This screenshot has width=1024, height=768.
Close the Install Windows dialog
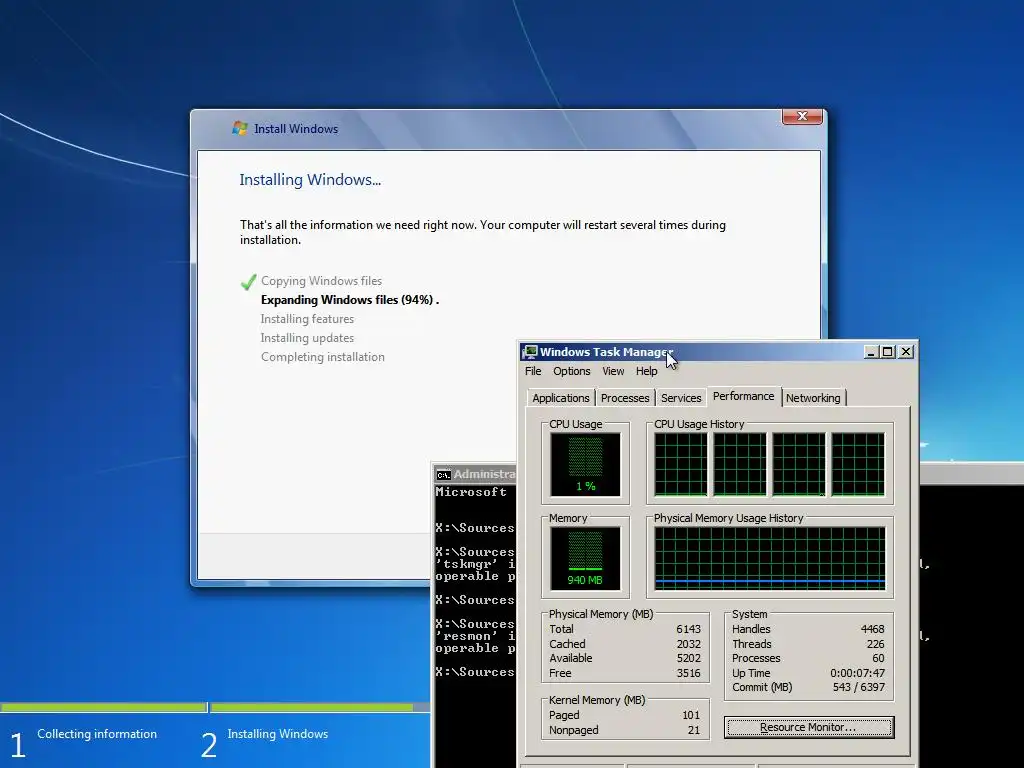click(803, 116)
